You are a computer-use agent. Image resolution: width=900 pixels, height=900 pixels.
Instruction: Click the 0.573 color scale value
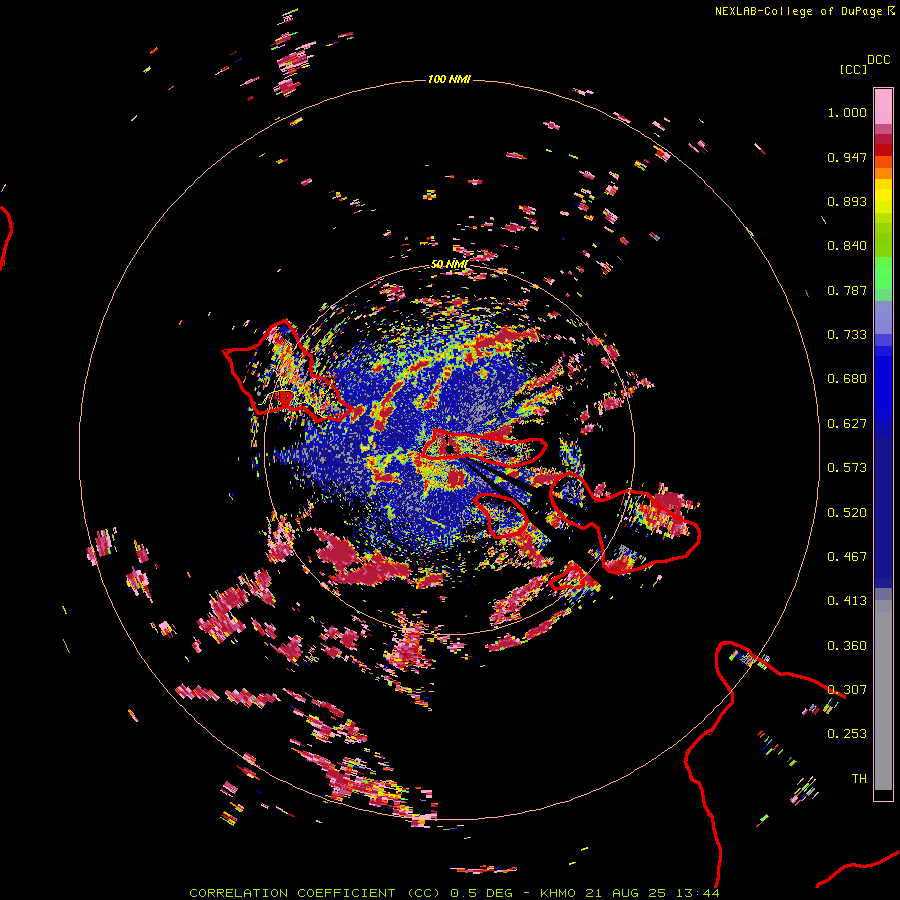coord(847,468)
